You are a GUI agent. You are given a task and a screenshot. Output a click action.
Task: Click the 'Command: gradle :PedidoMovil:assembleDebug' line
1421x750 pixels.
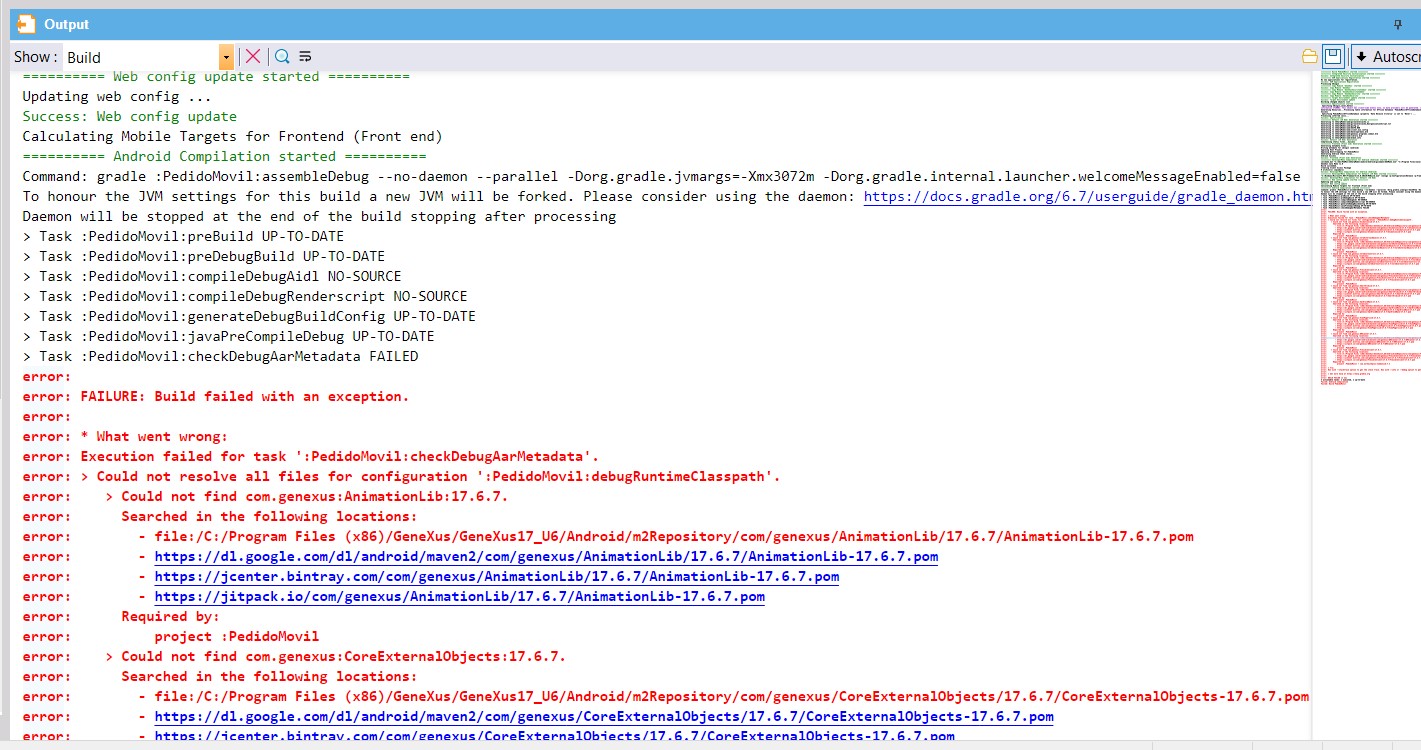coord(661,176)
